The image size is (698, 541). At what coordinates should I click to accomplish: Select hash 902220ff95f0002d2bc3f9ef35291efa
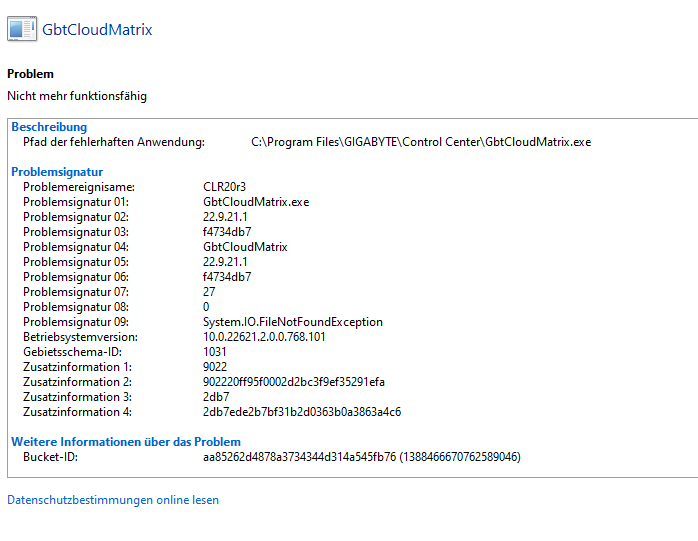point(294,382)
